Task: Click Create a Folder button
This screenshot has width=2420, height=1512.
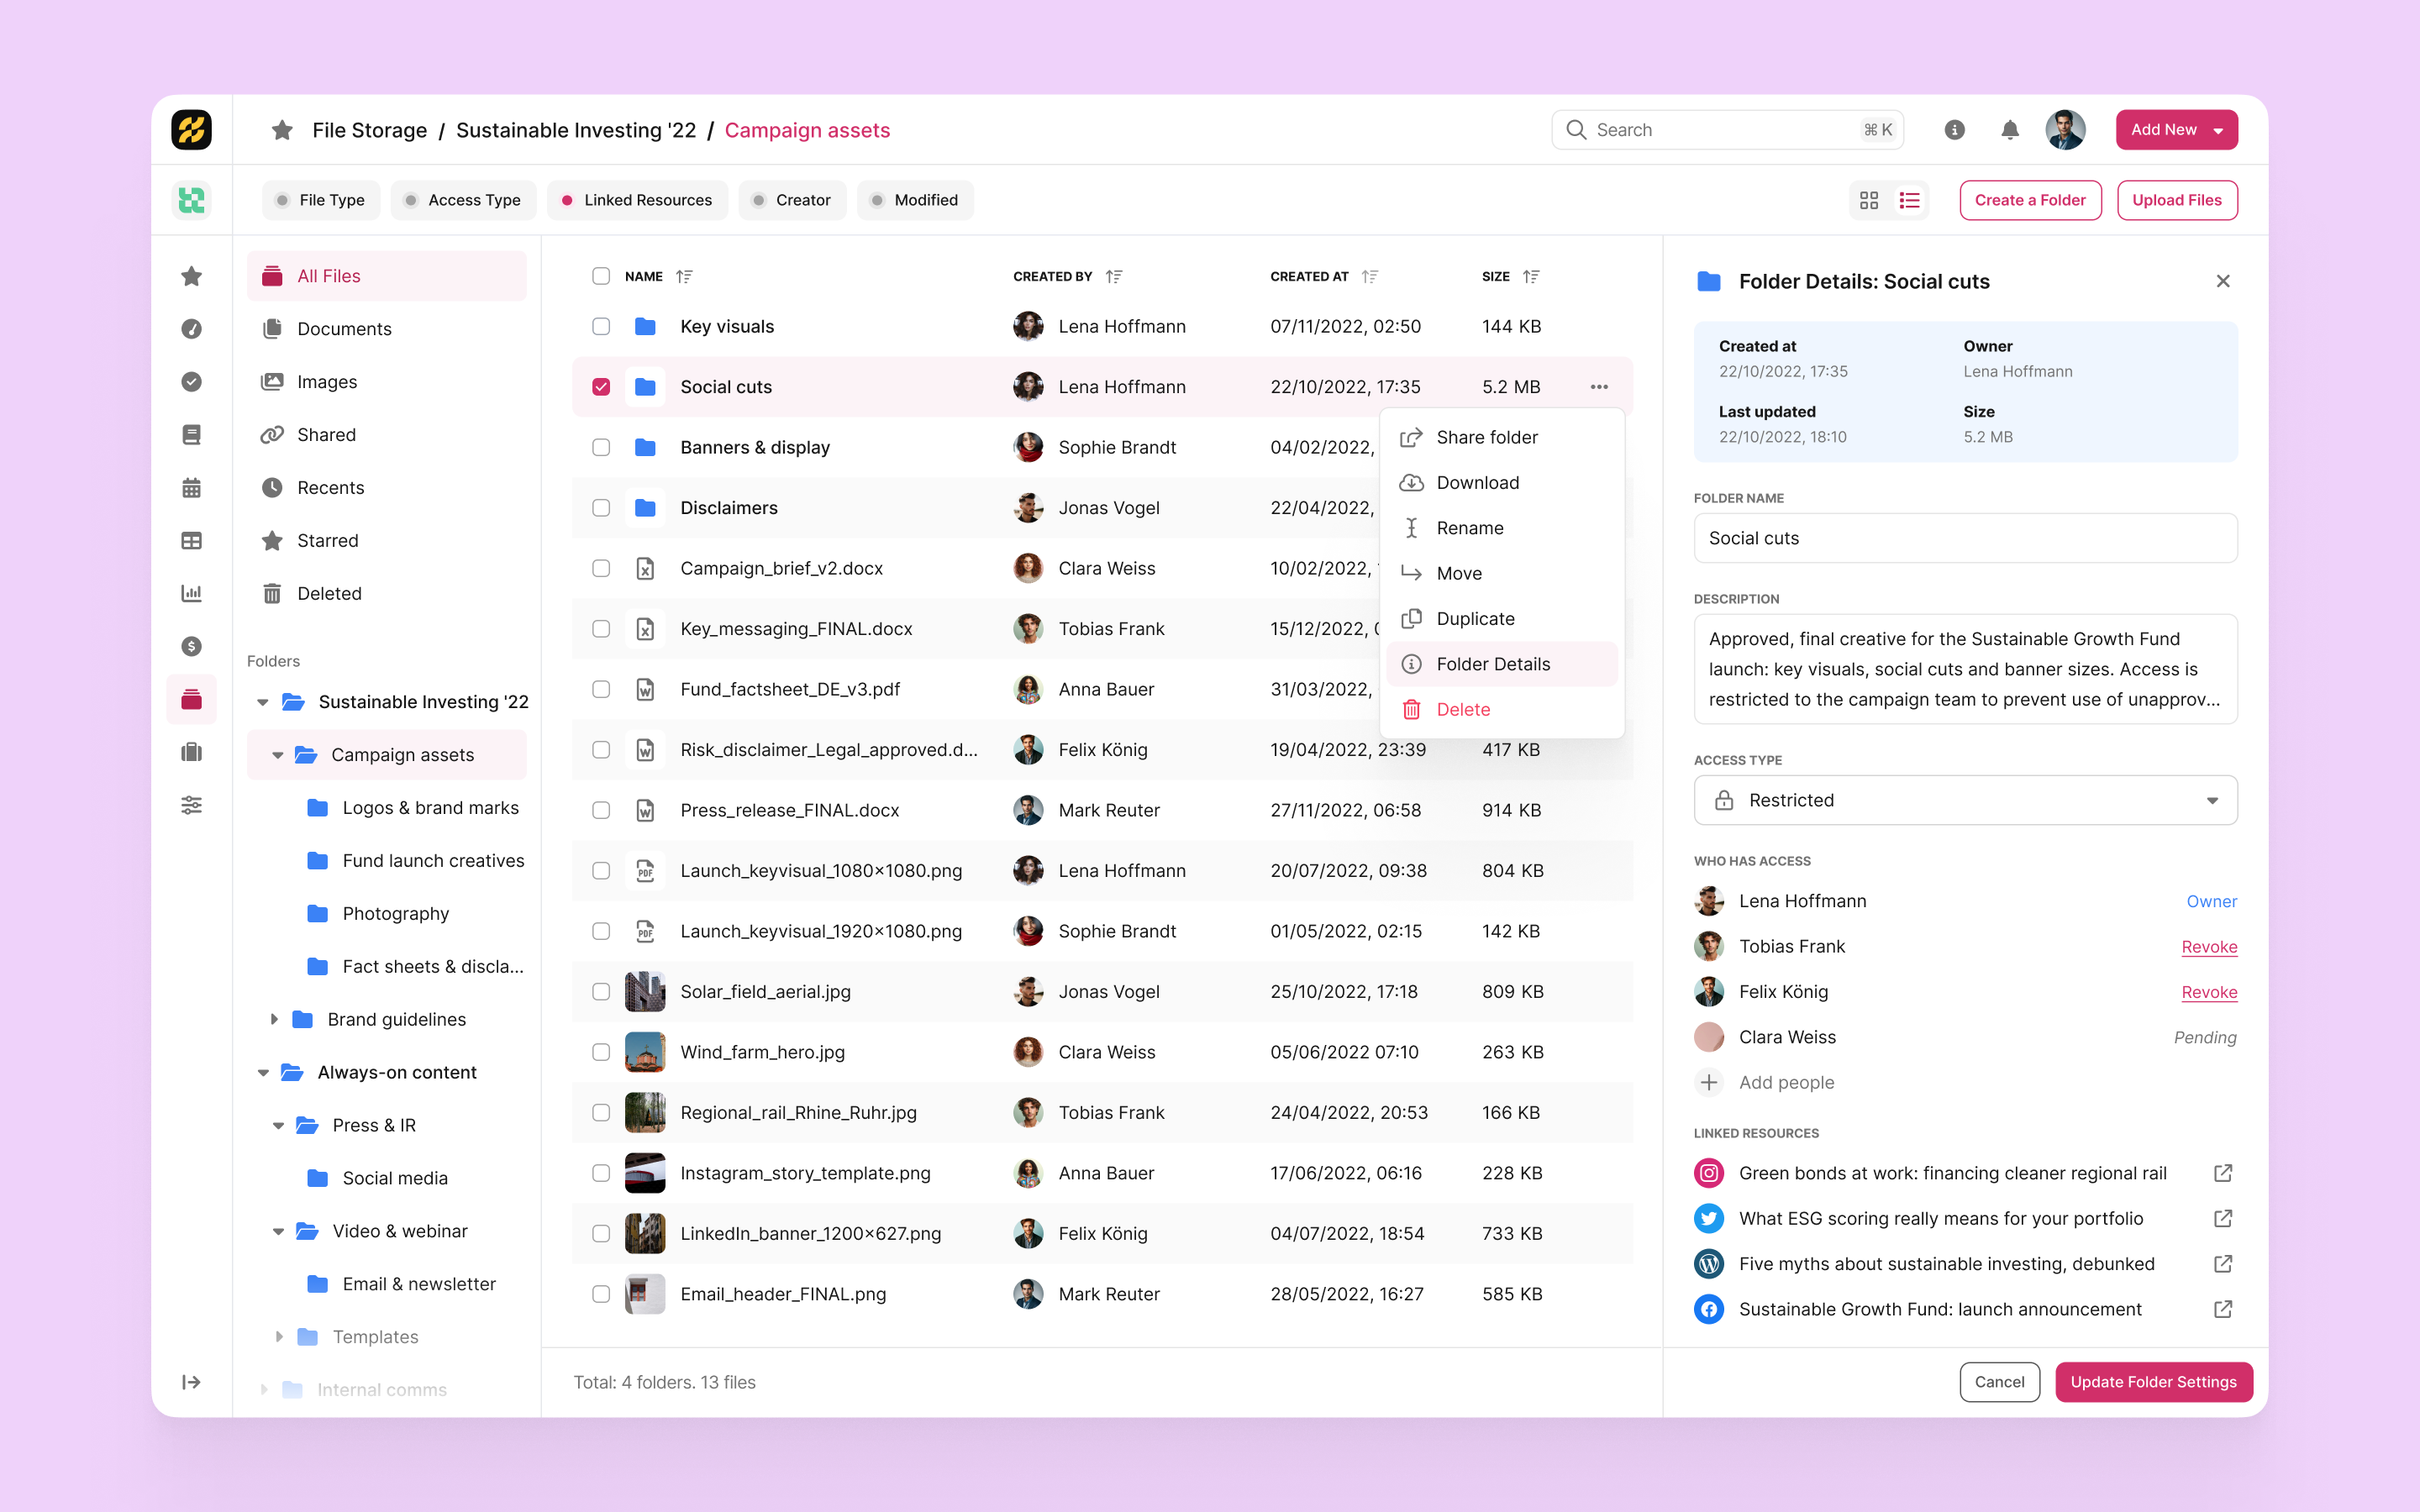Action: pos(2030,200)
